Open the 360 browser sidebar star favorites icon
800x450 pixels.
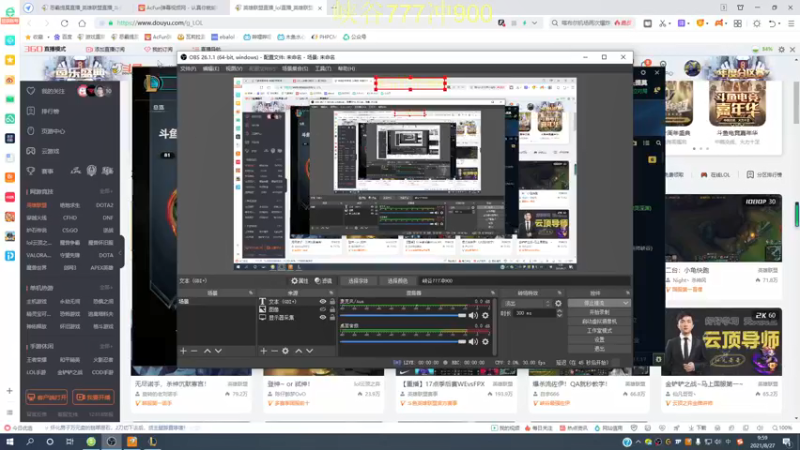pyautogui.click(x=10, y=60)
